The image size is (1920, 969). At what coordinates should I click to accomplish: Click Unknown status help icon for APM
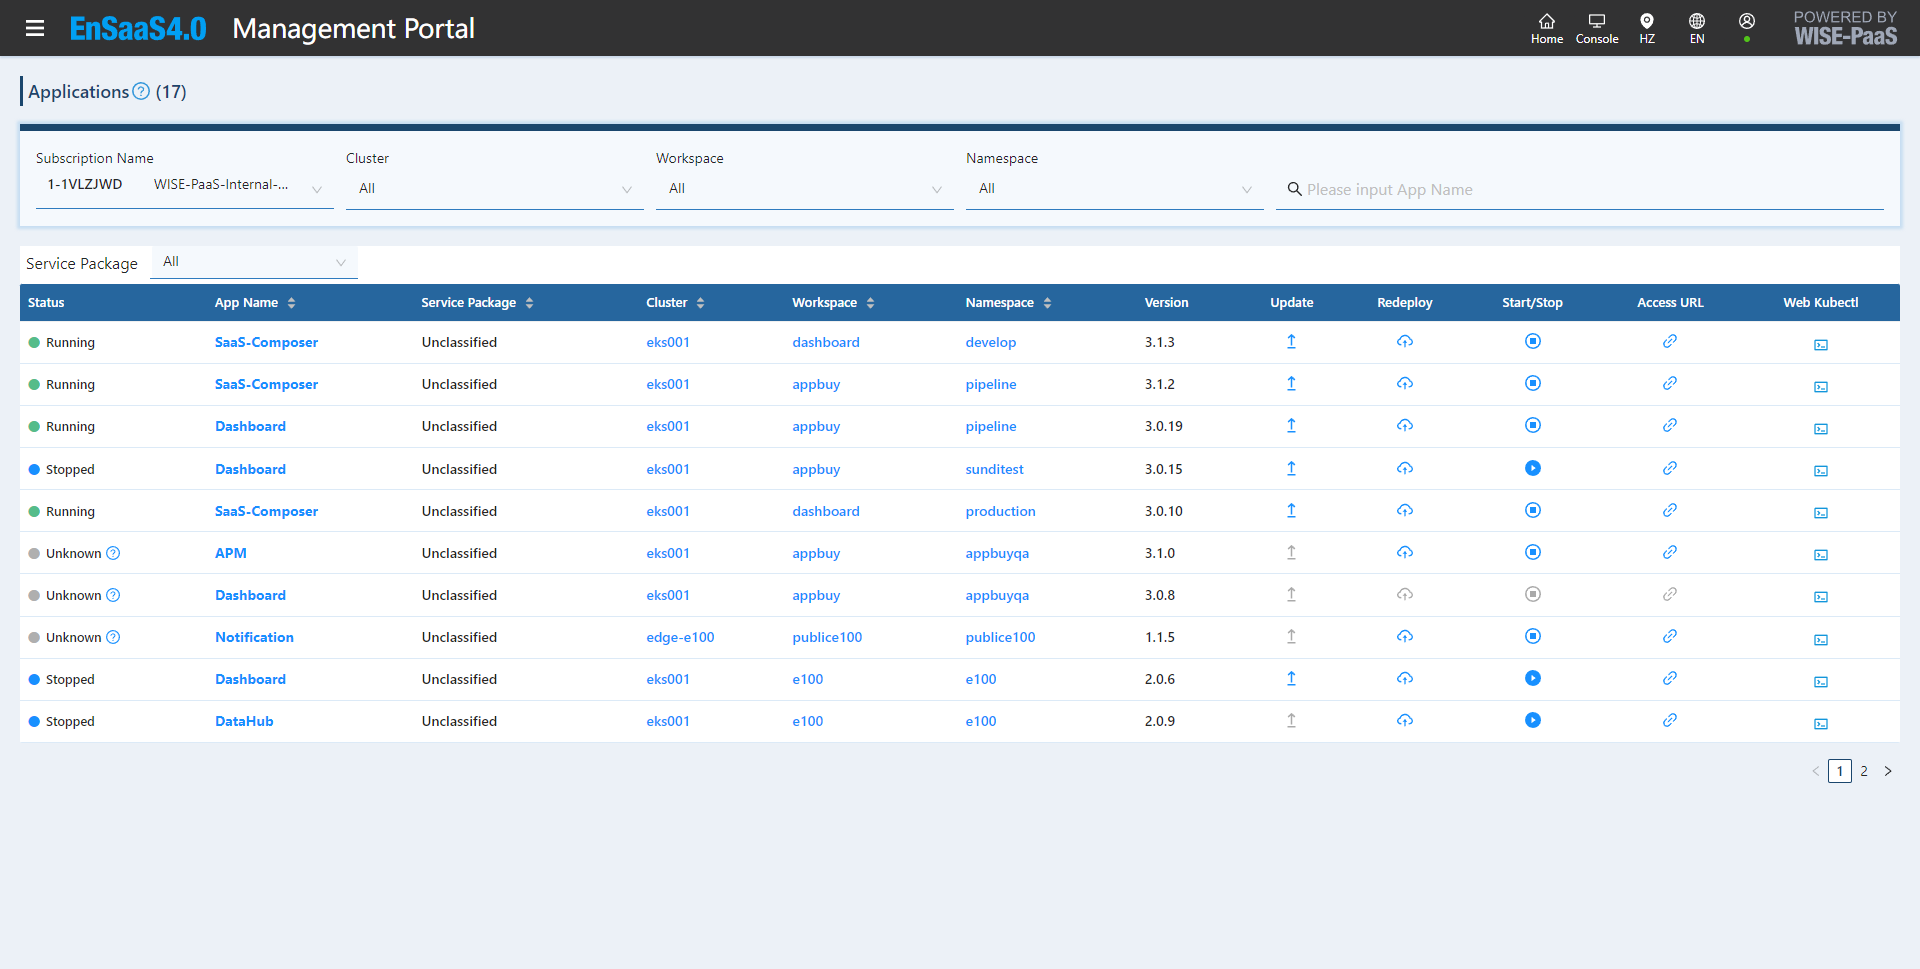click(x=113, y=553)
